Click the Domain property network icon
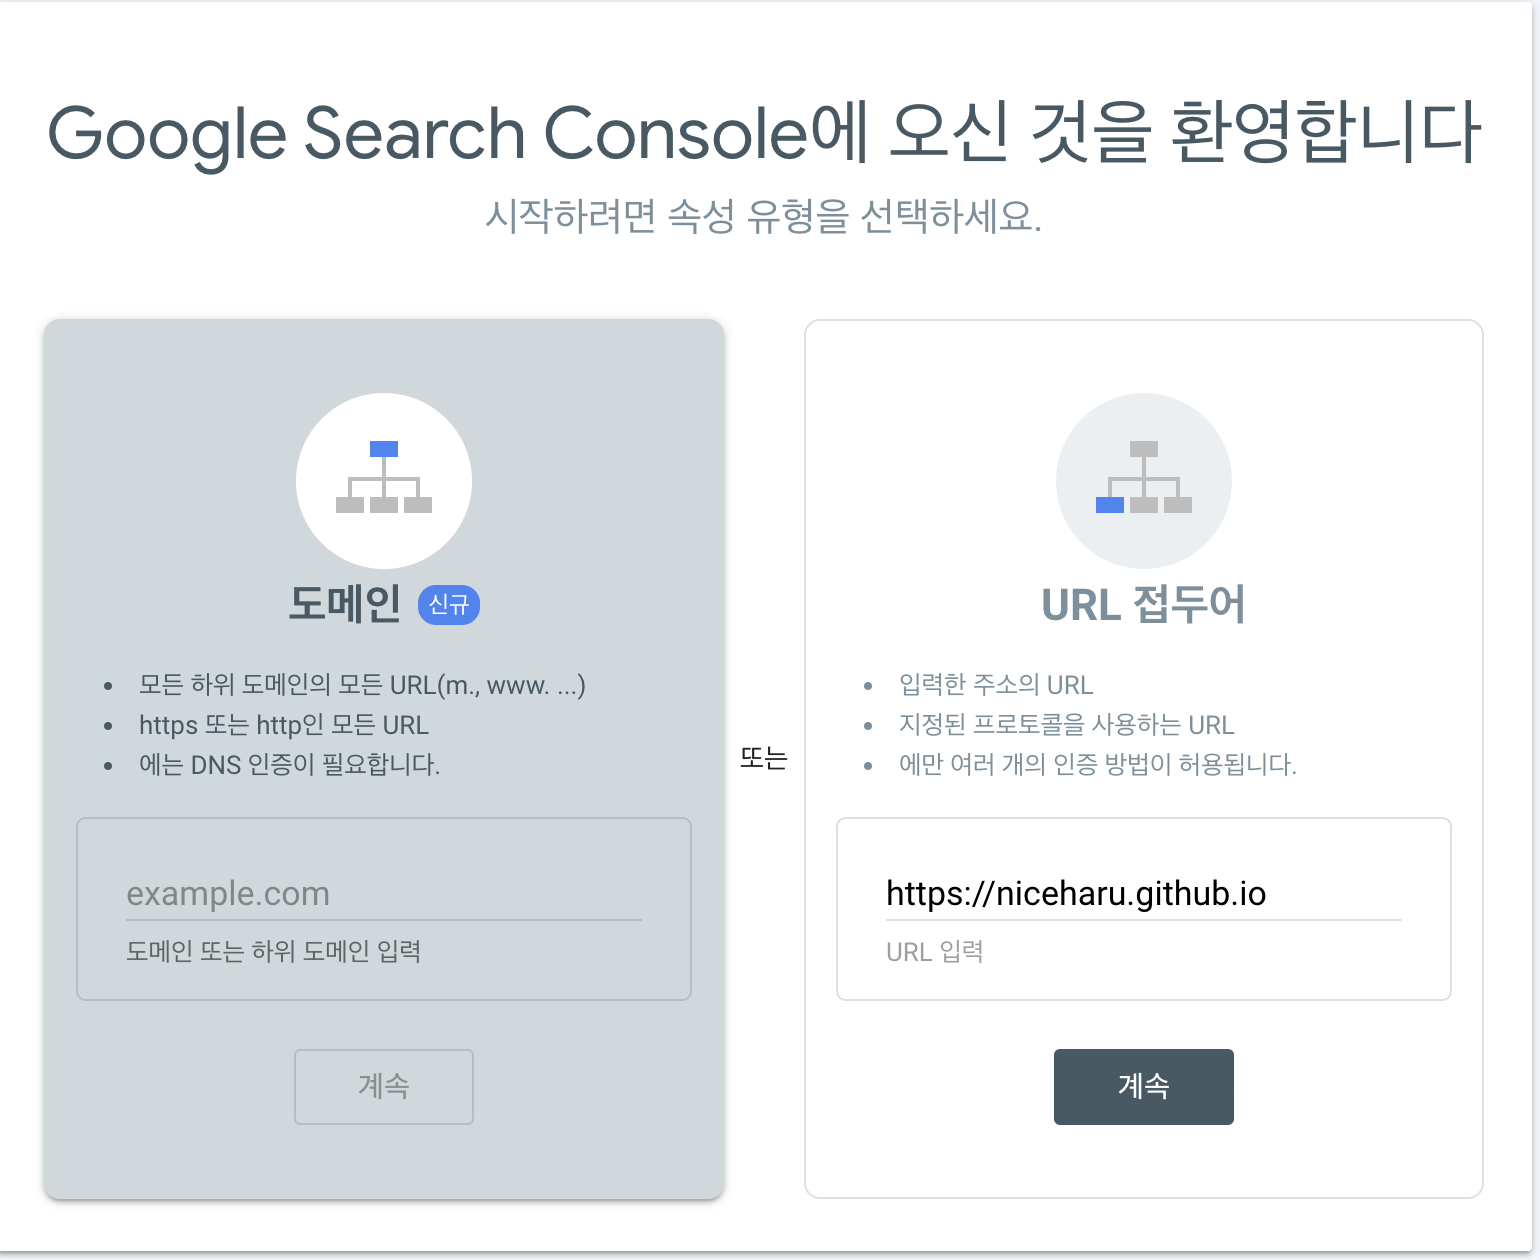Screen dimensions: 1540x1260 (x=384, y=480)
